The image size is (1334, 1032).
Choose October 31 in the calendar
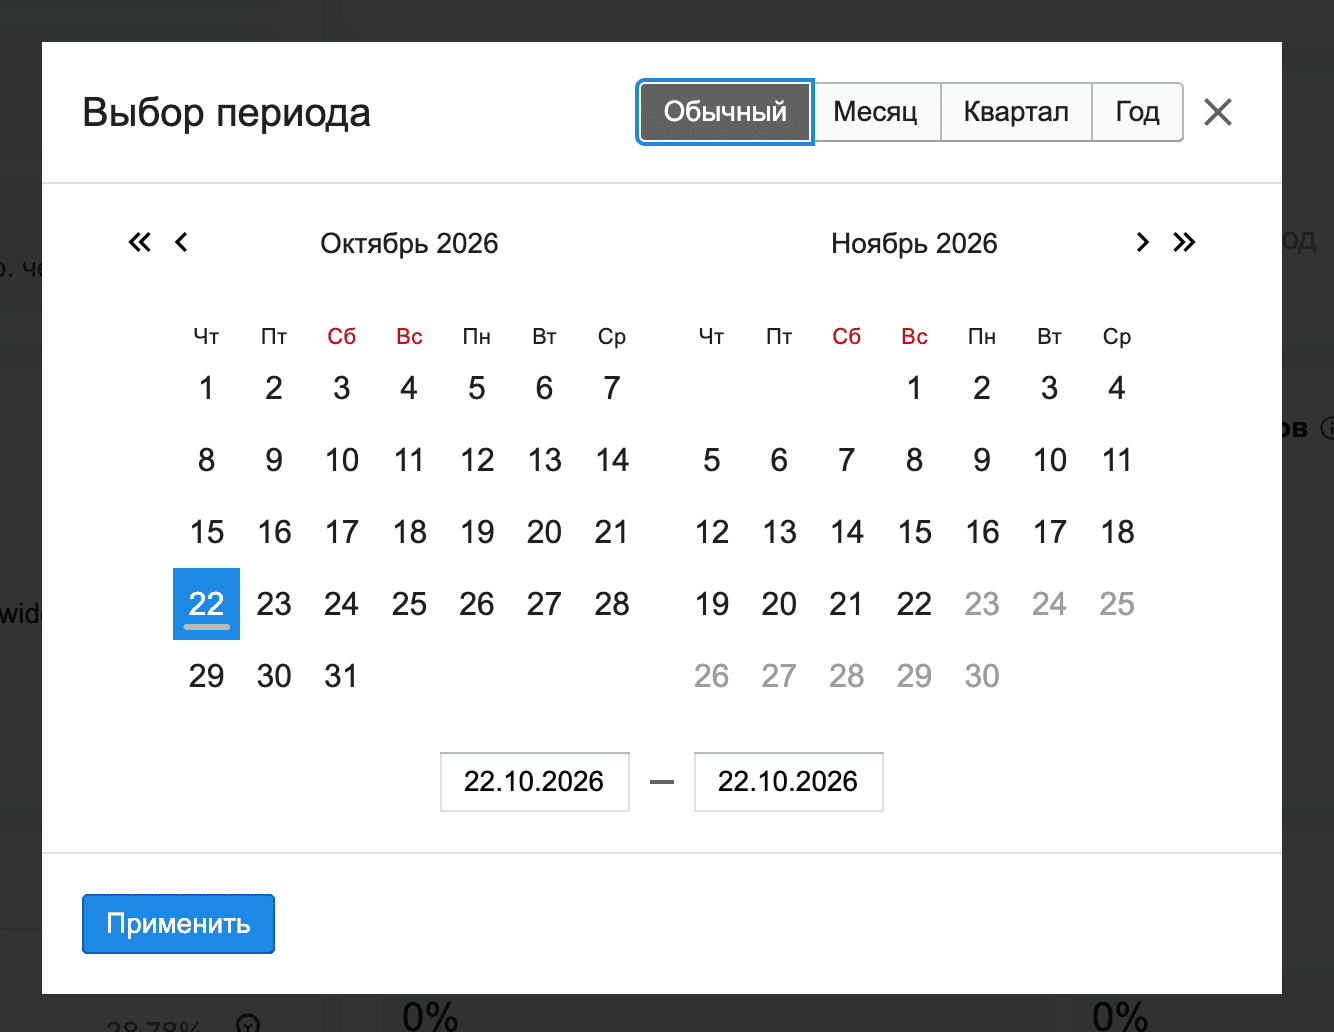pos(342,676)
